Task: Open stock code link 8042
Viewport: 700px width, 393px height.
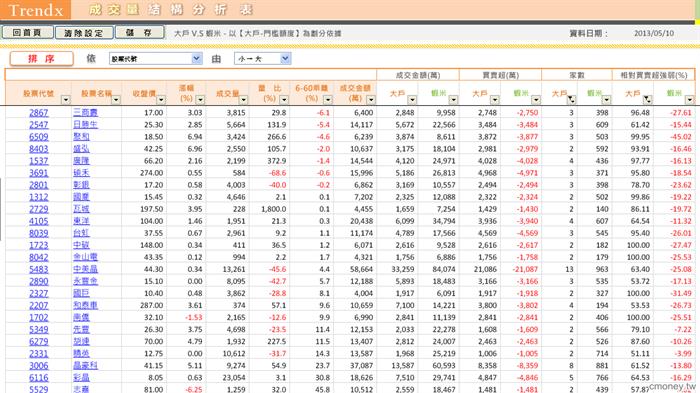Action: click(38, 257)
